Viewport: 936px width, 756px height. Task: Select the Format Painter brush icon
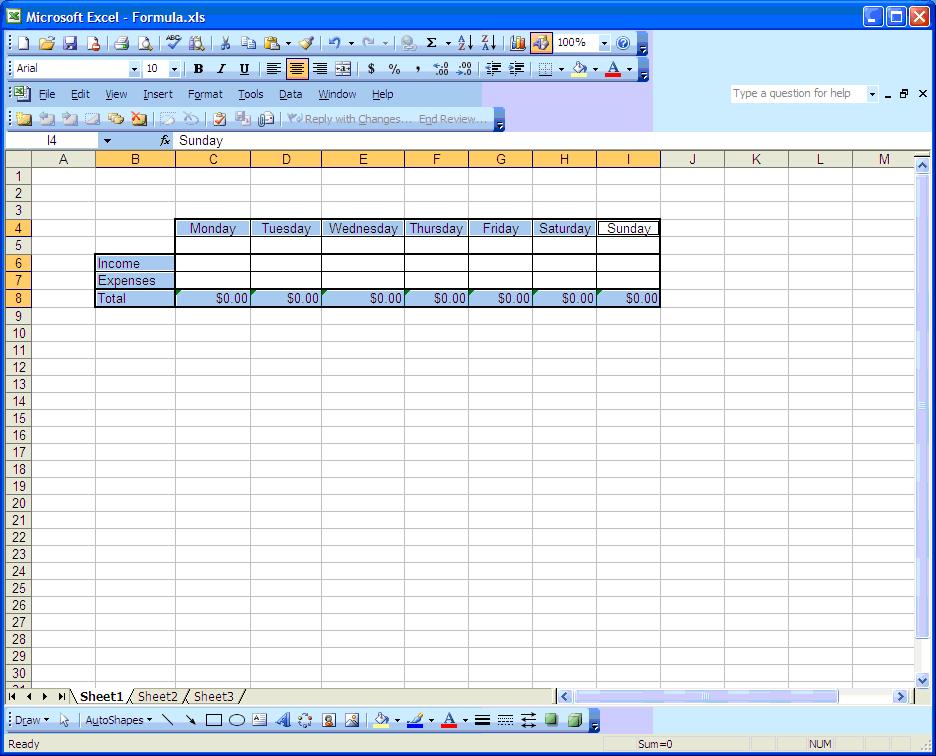point(306,43)
